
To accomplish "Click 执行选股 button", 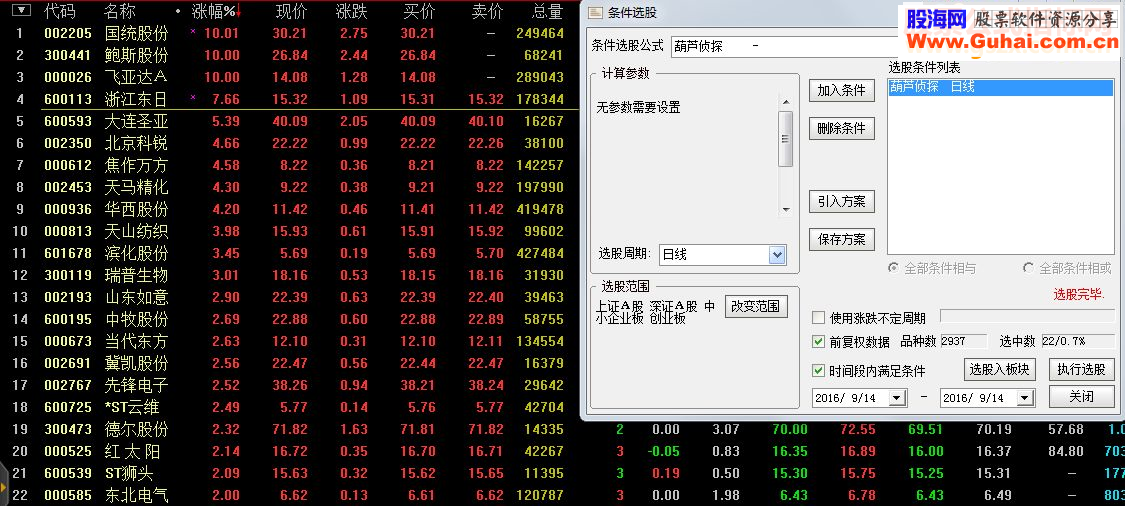I will (1082, 370).
